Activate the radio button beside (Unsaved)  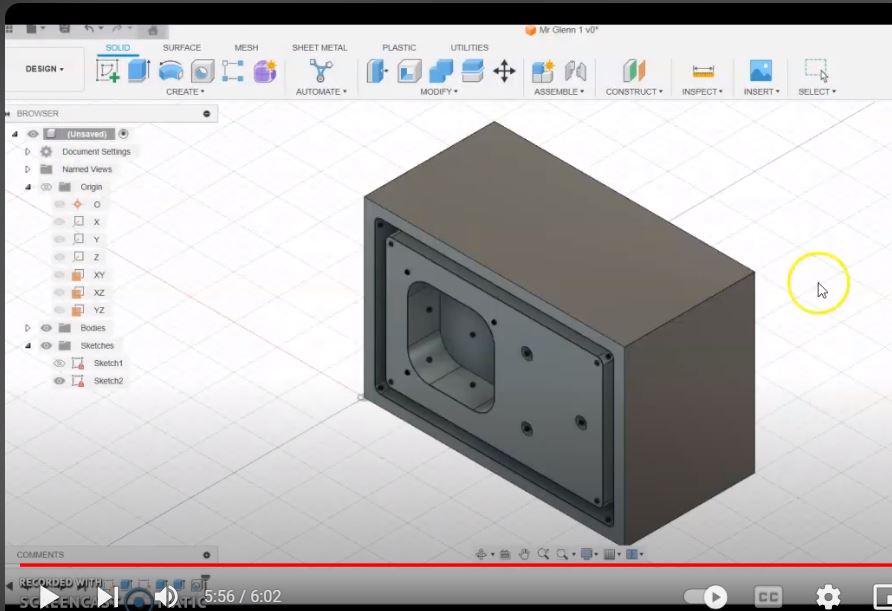[x=123, y=134]
